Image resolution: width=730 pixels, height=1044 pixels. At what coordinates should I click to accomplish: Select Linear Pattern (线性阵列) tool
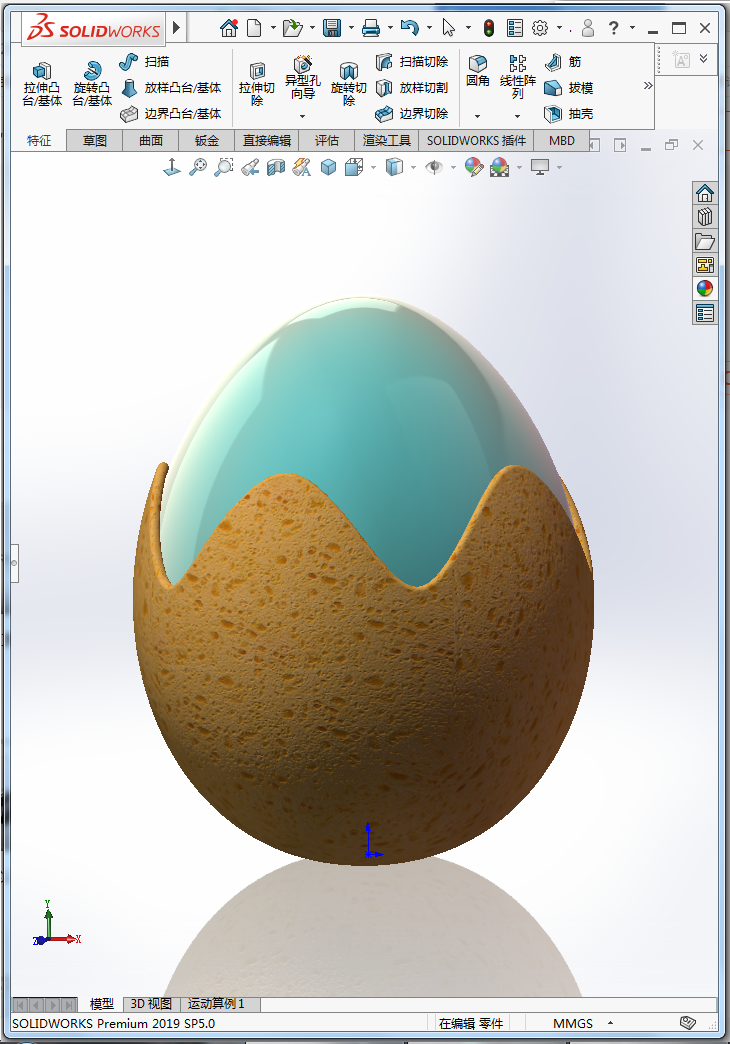tap(518, 77)
